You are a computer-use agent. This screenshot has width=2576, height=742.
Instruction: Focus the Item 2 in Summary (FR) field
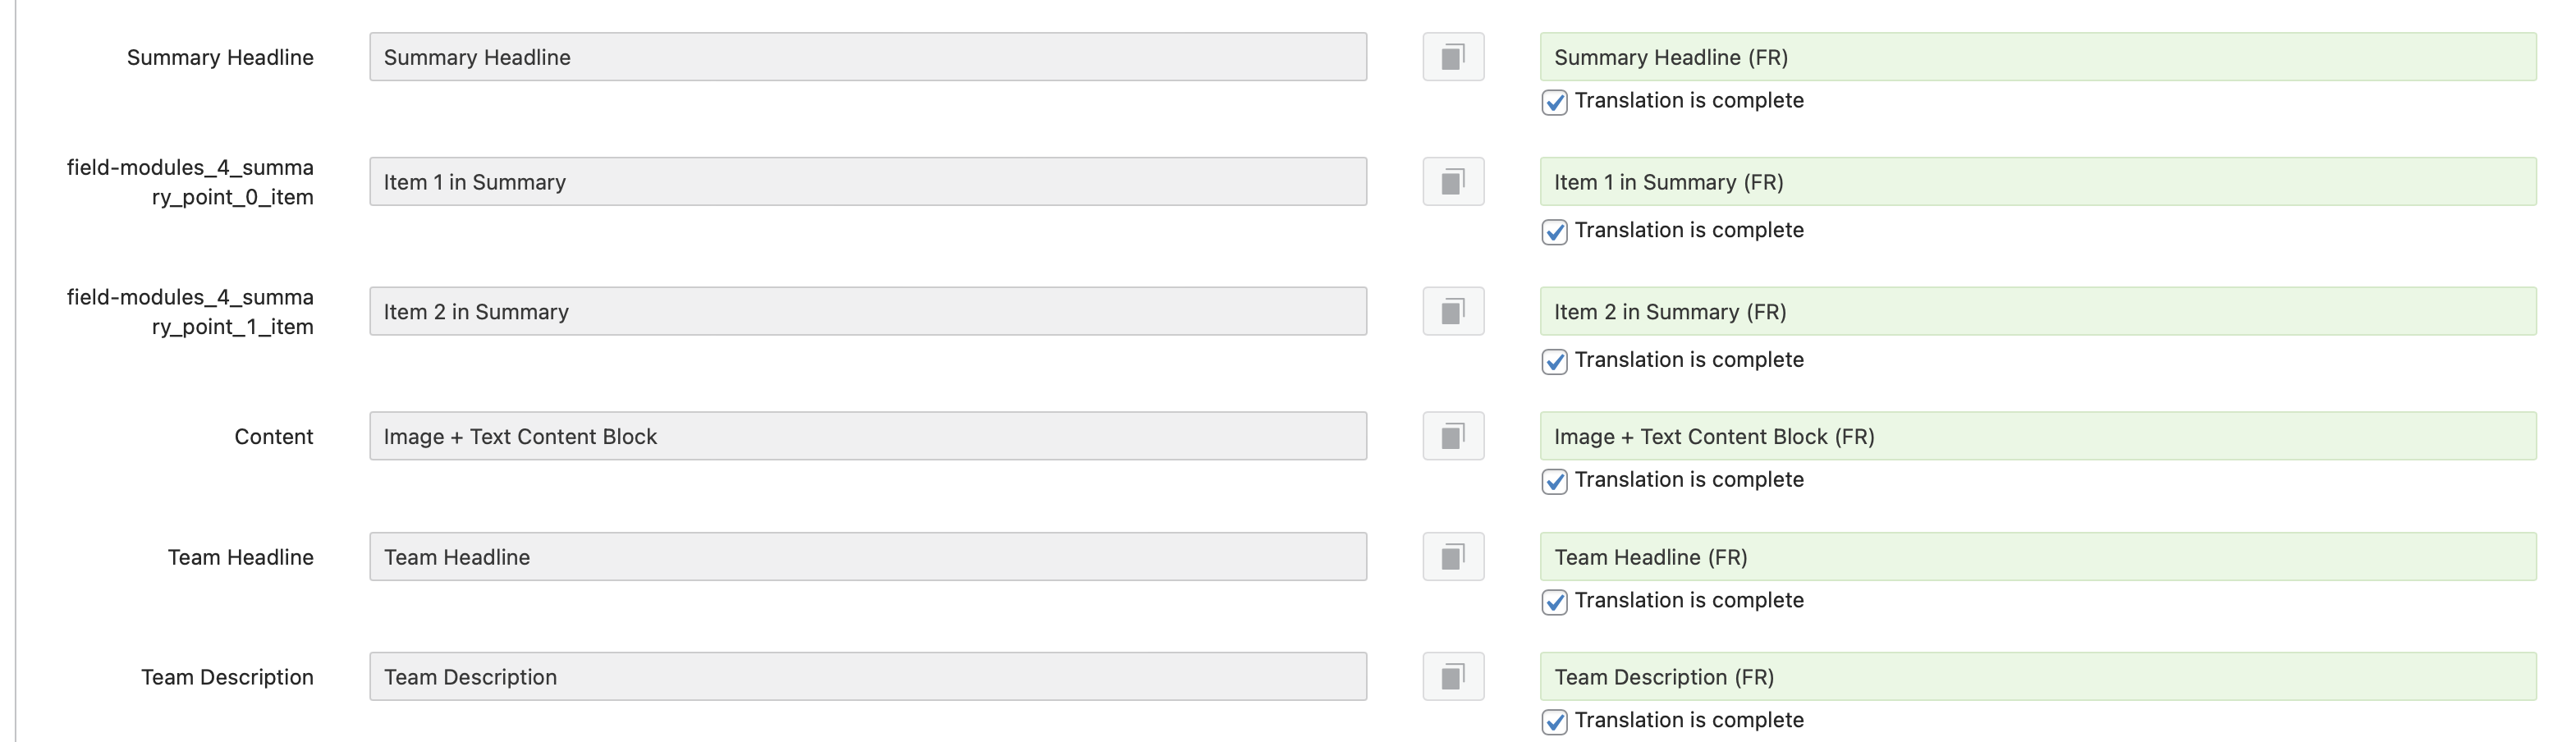(x=2037, y=312)
